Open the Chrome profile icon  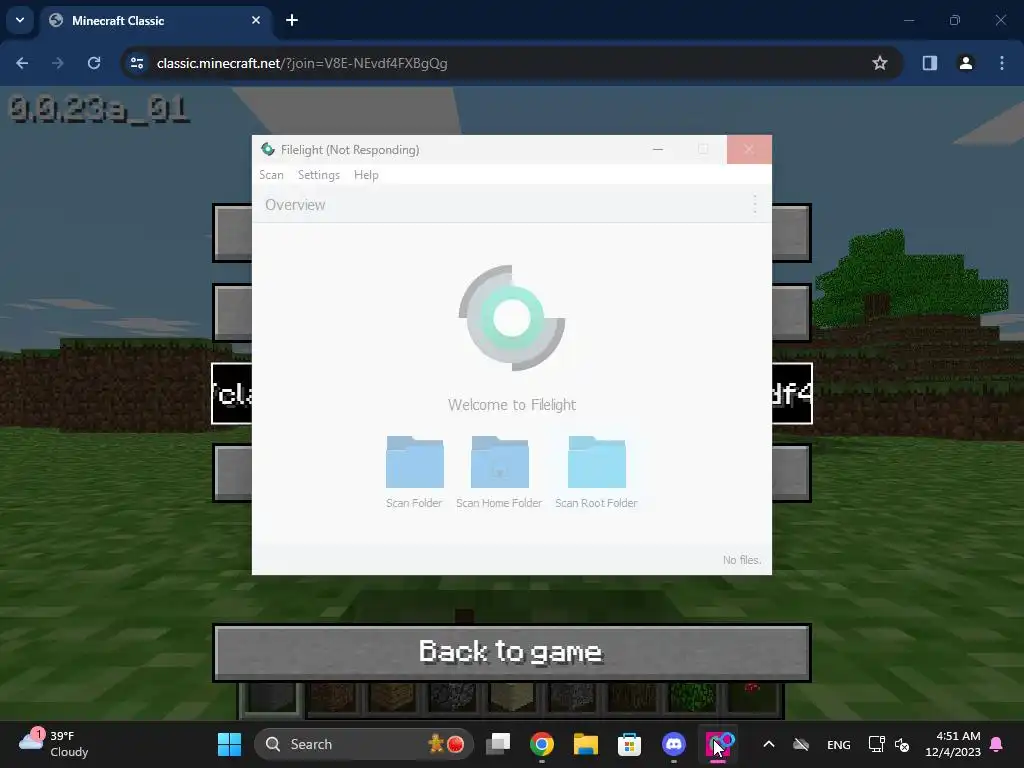(965, 63)
